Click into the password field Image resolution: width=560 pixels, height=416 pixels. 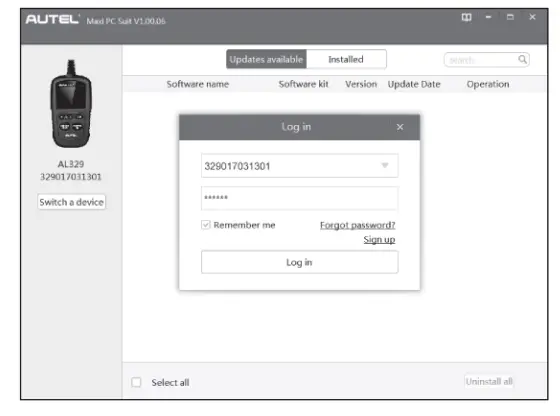pyautogui.click(x=299, y=198)
